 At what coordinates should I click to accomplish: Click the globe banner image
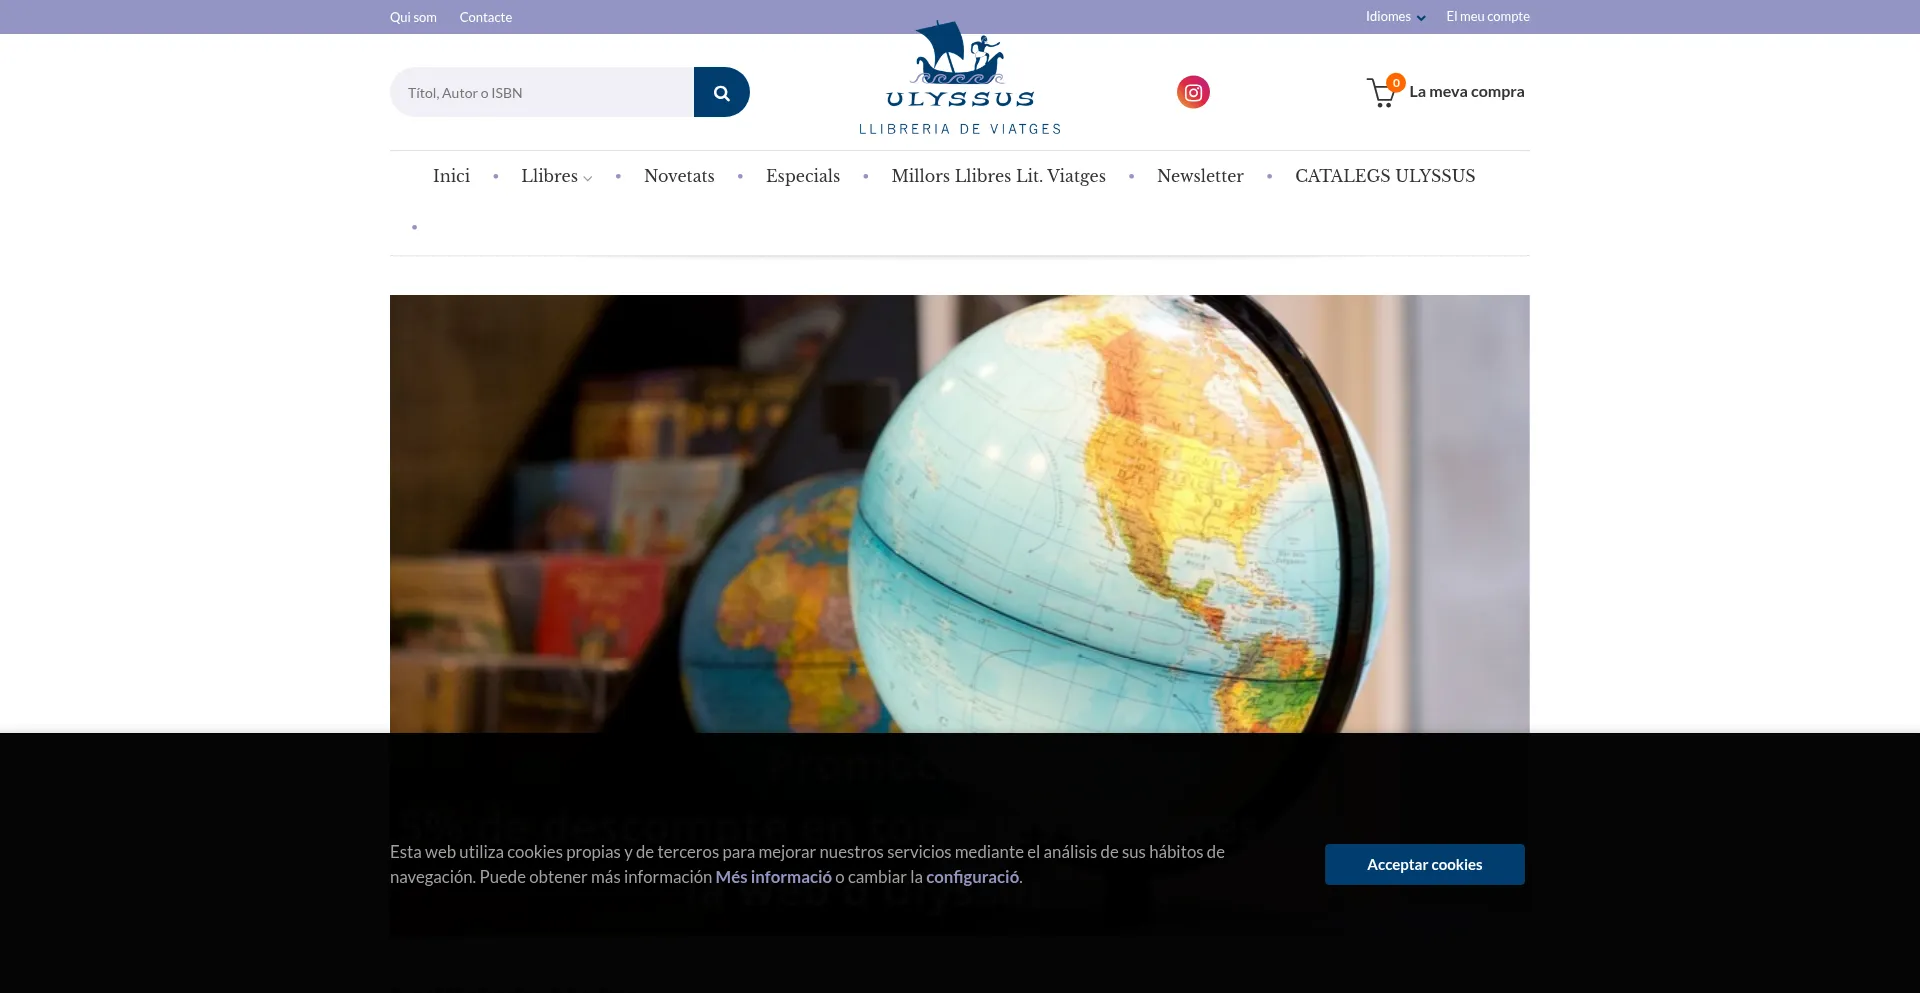(x=960, y=514)
